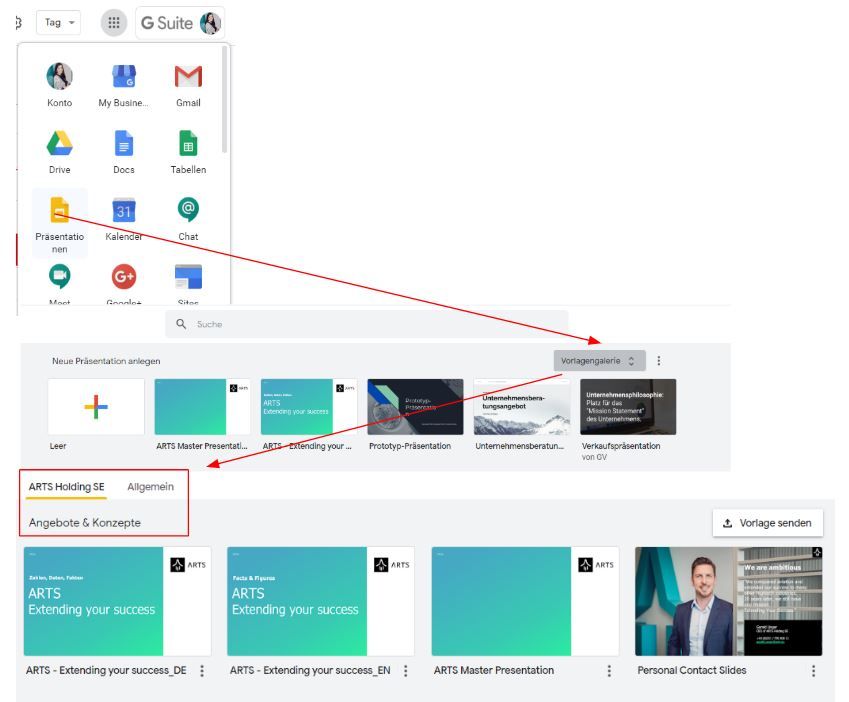The height and width of the screenshot is (702, 849).
Task: Launch the Docs app
Action: 123,152
